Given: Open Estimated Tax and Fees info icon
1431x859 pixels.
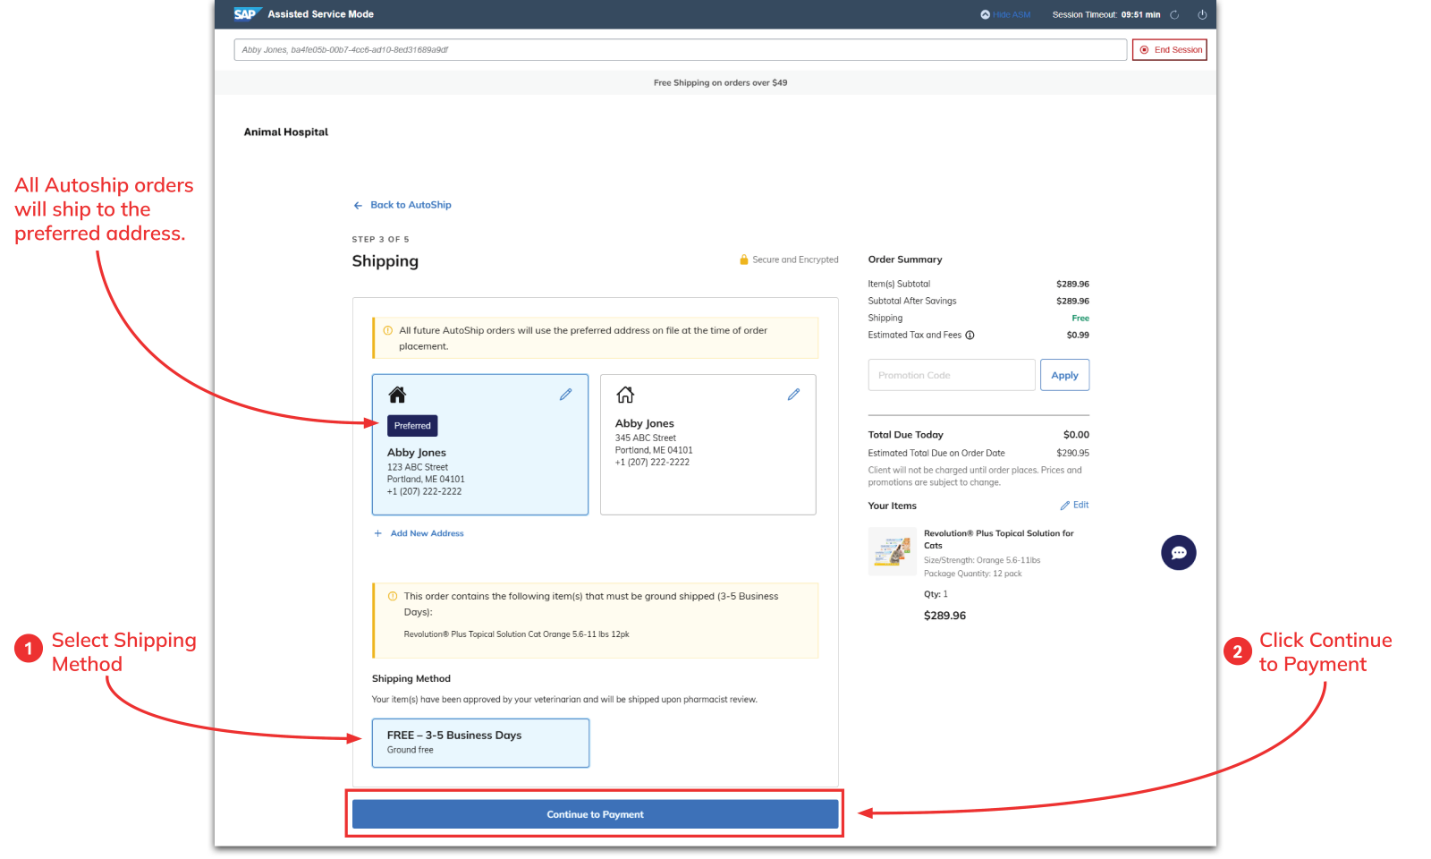Looking at the screenshot, I should [970, 335].
